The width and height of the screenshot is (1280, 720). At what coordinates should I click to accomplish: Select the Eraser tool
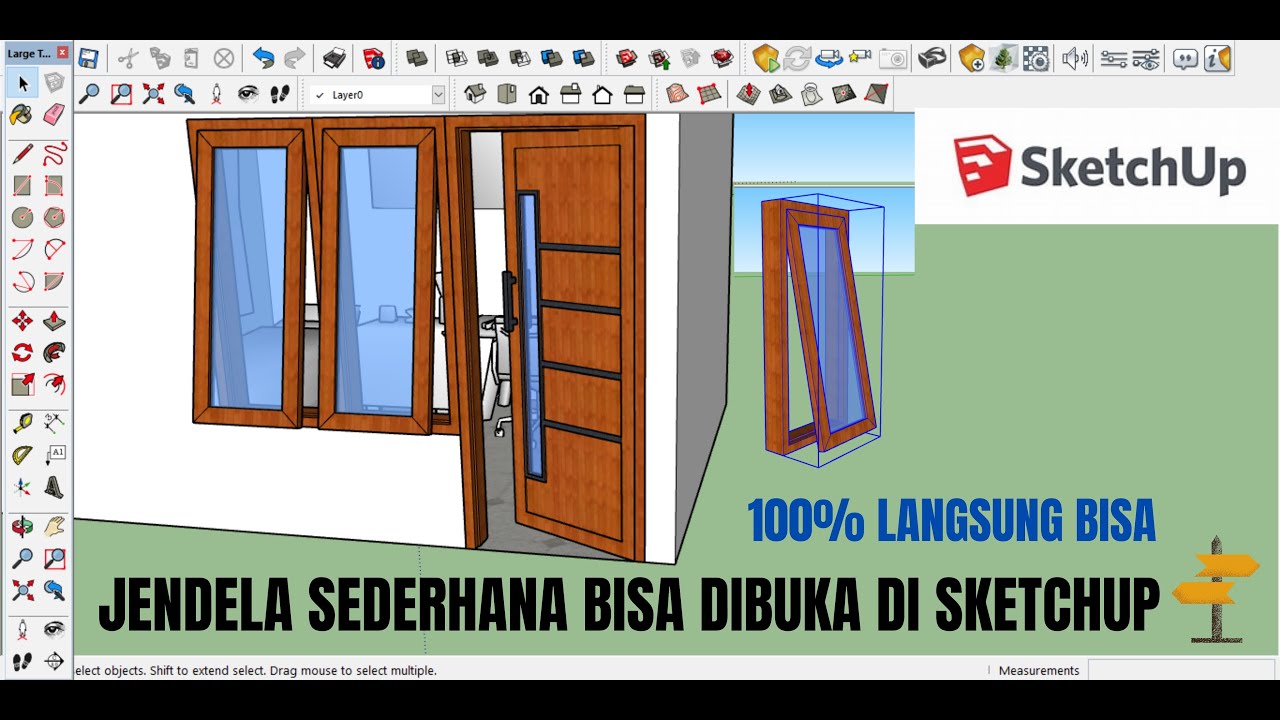point(54,114)
